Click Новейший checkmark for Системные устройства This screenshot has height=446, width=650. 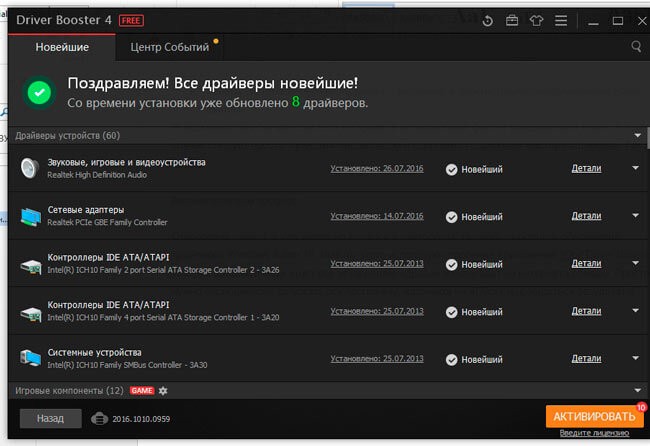point(451,359)
